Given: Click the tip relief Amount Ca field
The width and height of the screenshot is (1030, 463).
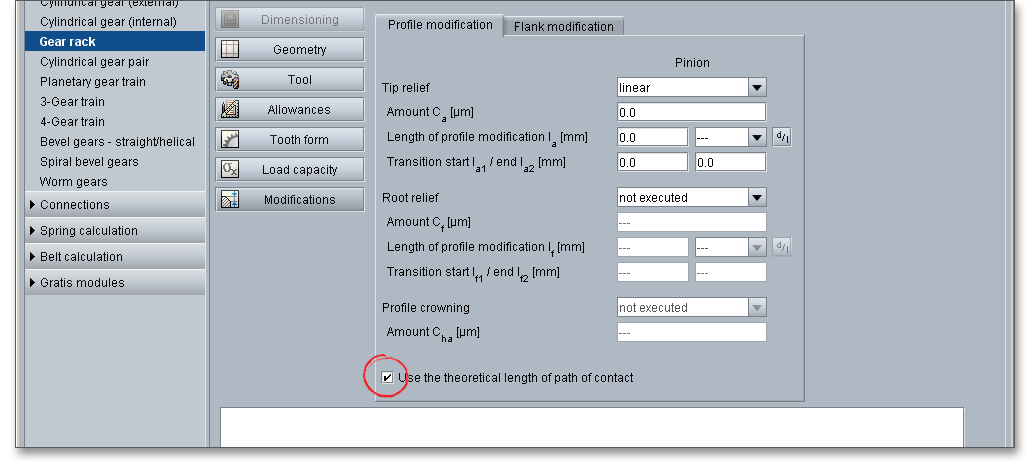Looking at the screenshot, I should (691, 112).
